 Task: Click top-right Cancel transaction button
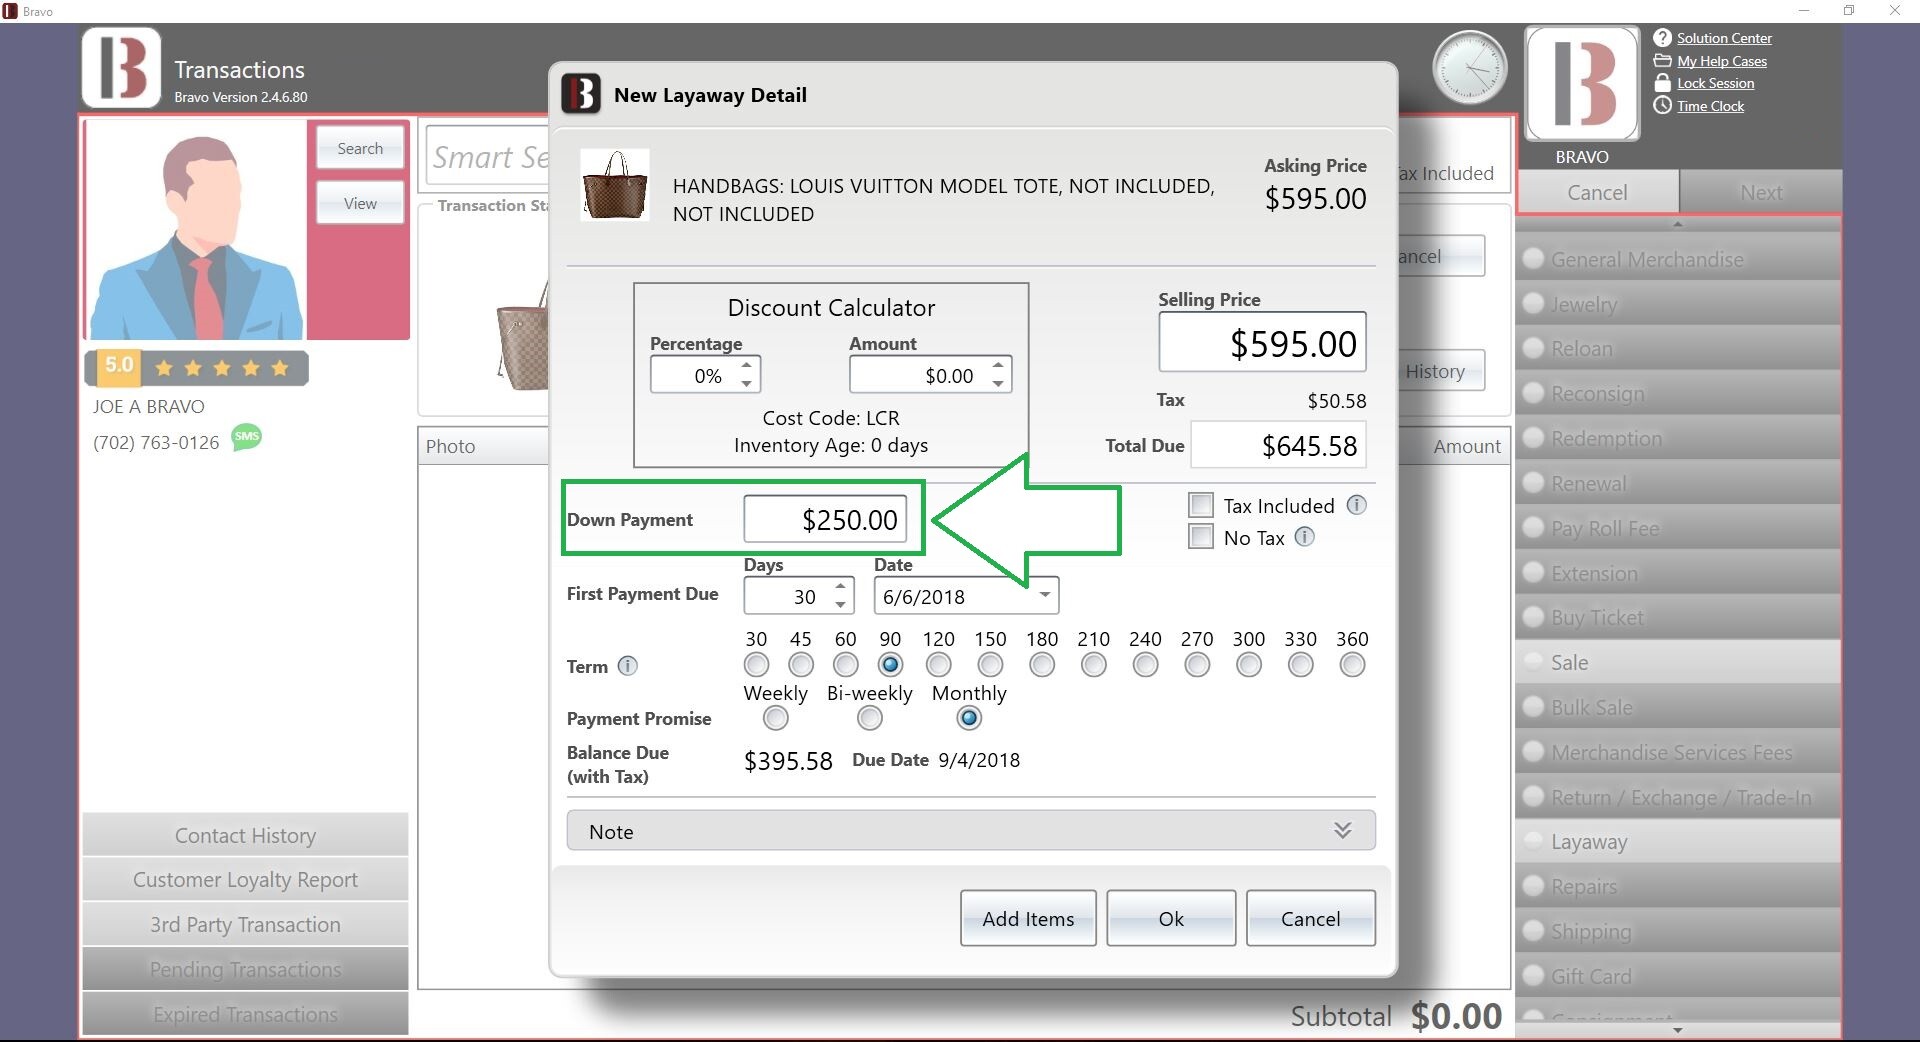pos(1597,192)
